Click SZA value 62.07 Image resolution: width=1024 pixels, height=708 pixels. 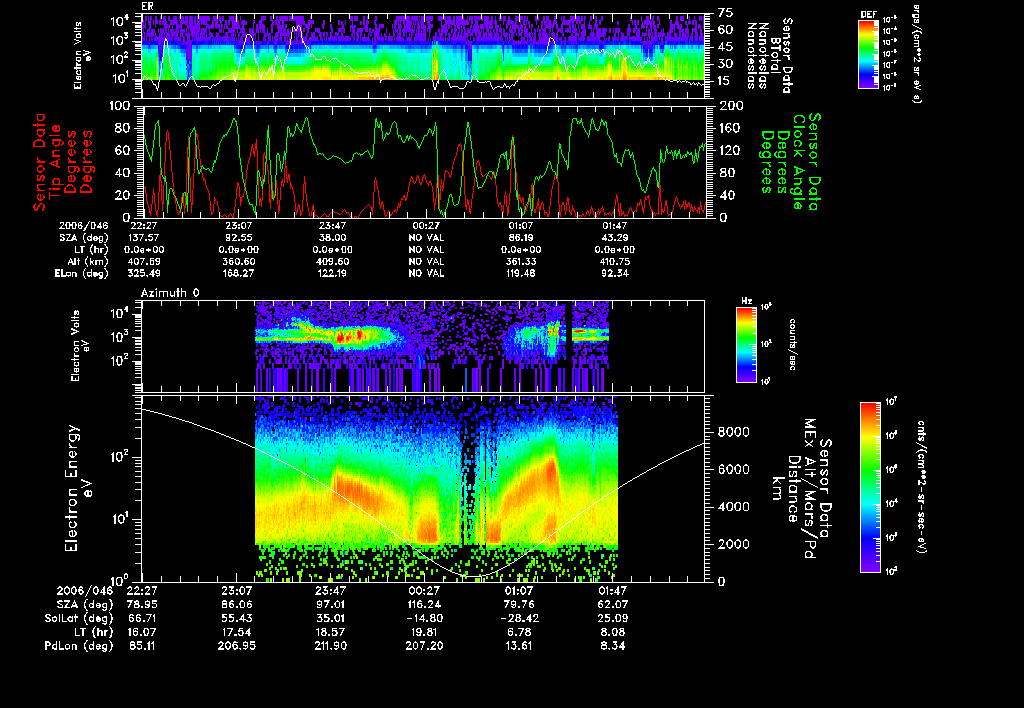[x=612, y=604]
